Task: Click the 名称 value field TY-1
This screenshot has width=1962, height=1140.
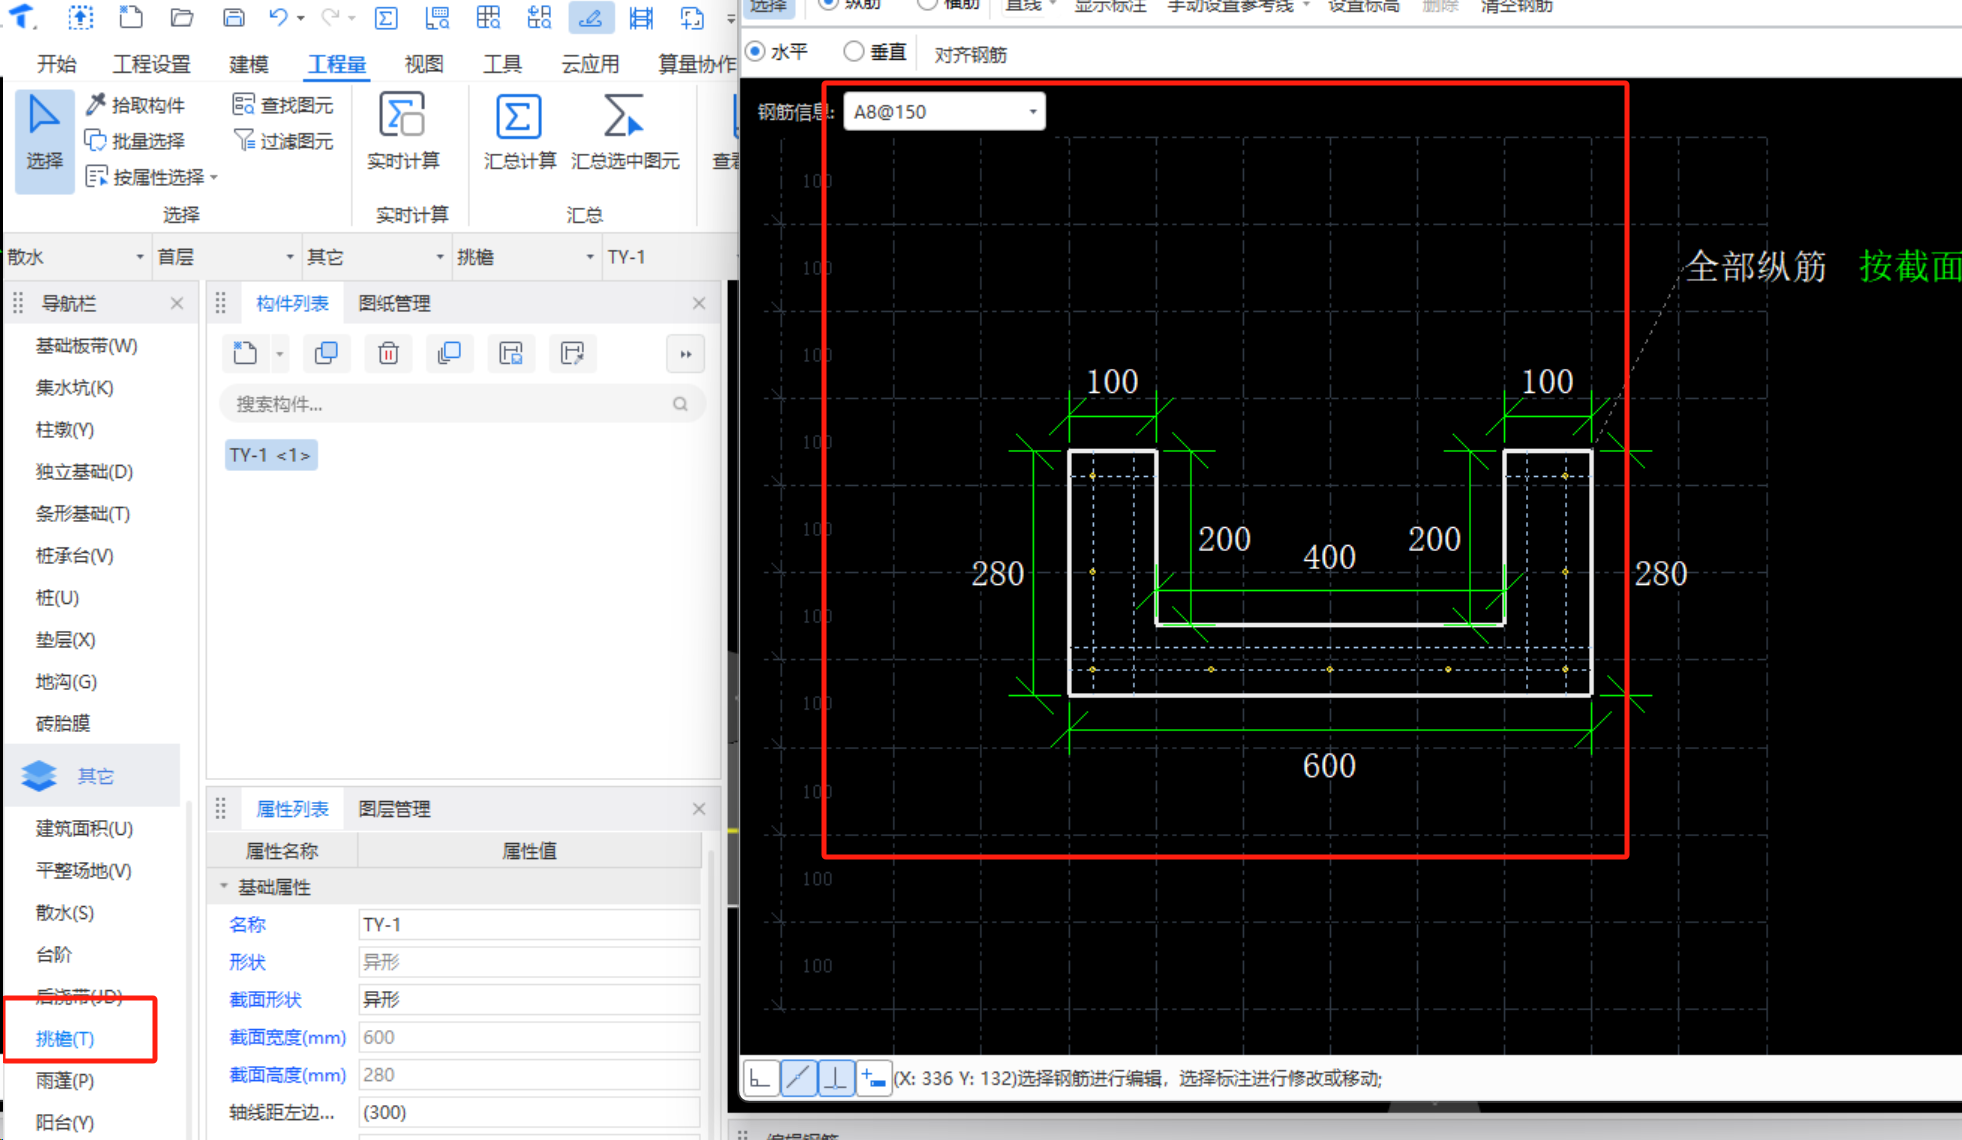Action: click(x=529, y=925)
